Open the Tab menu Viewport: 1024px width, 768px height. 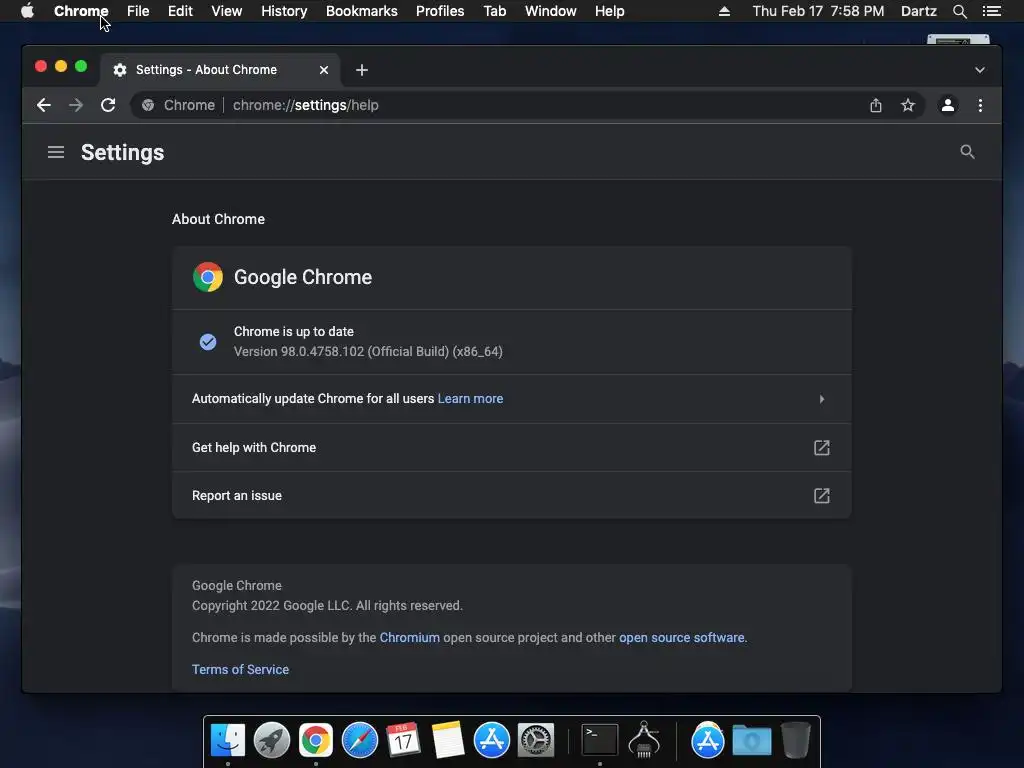pos(494,11)
